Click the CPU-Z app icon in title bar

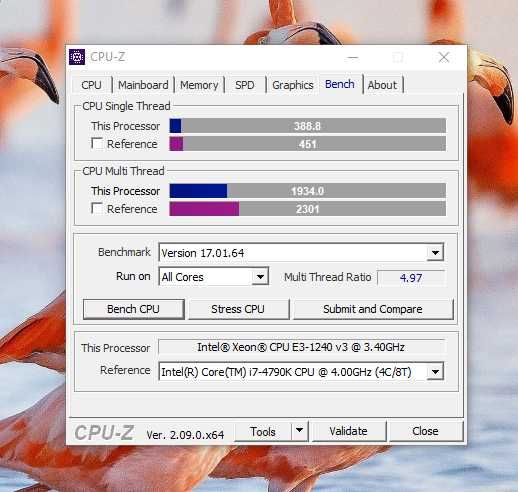click(x=77, y=57)
